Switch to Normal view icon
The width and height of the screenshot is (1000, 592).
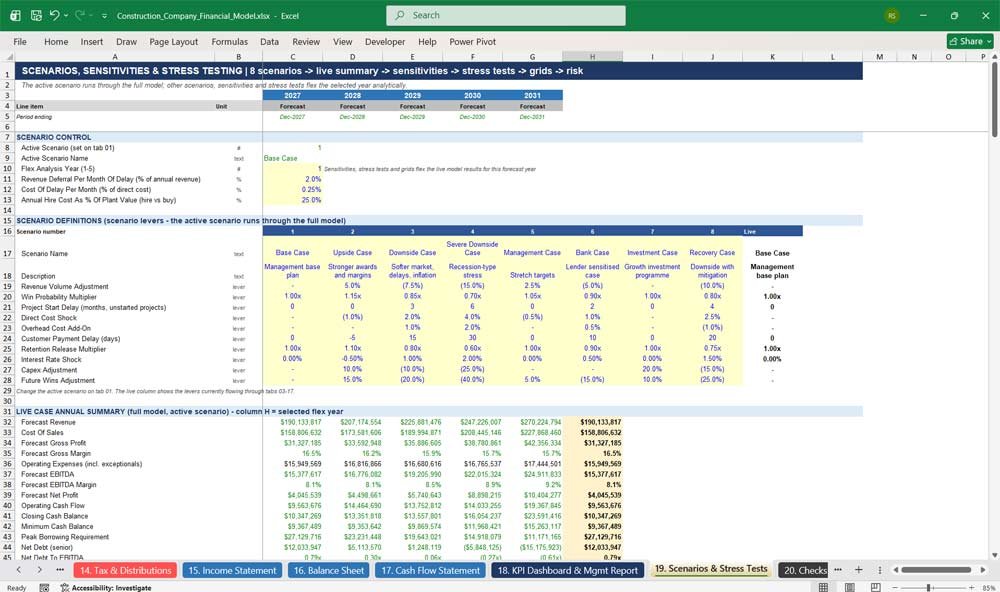pyautogui.click(x=823, y=587)
